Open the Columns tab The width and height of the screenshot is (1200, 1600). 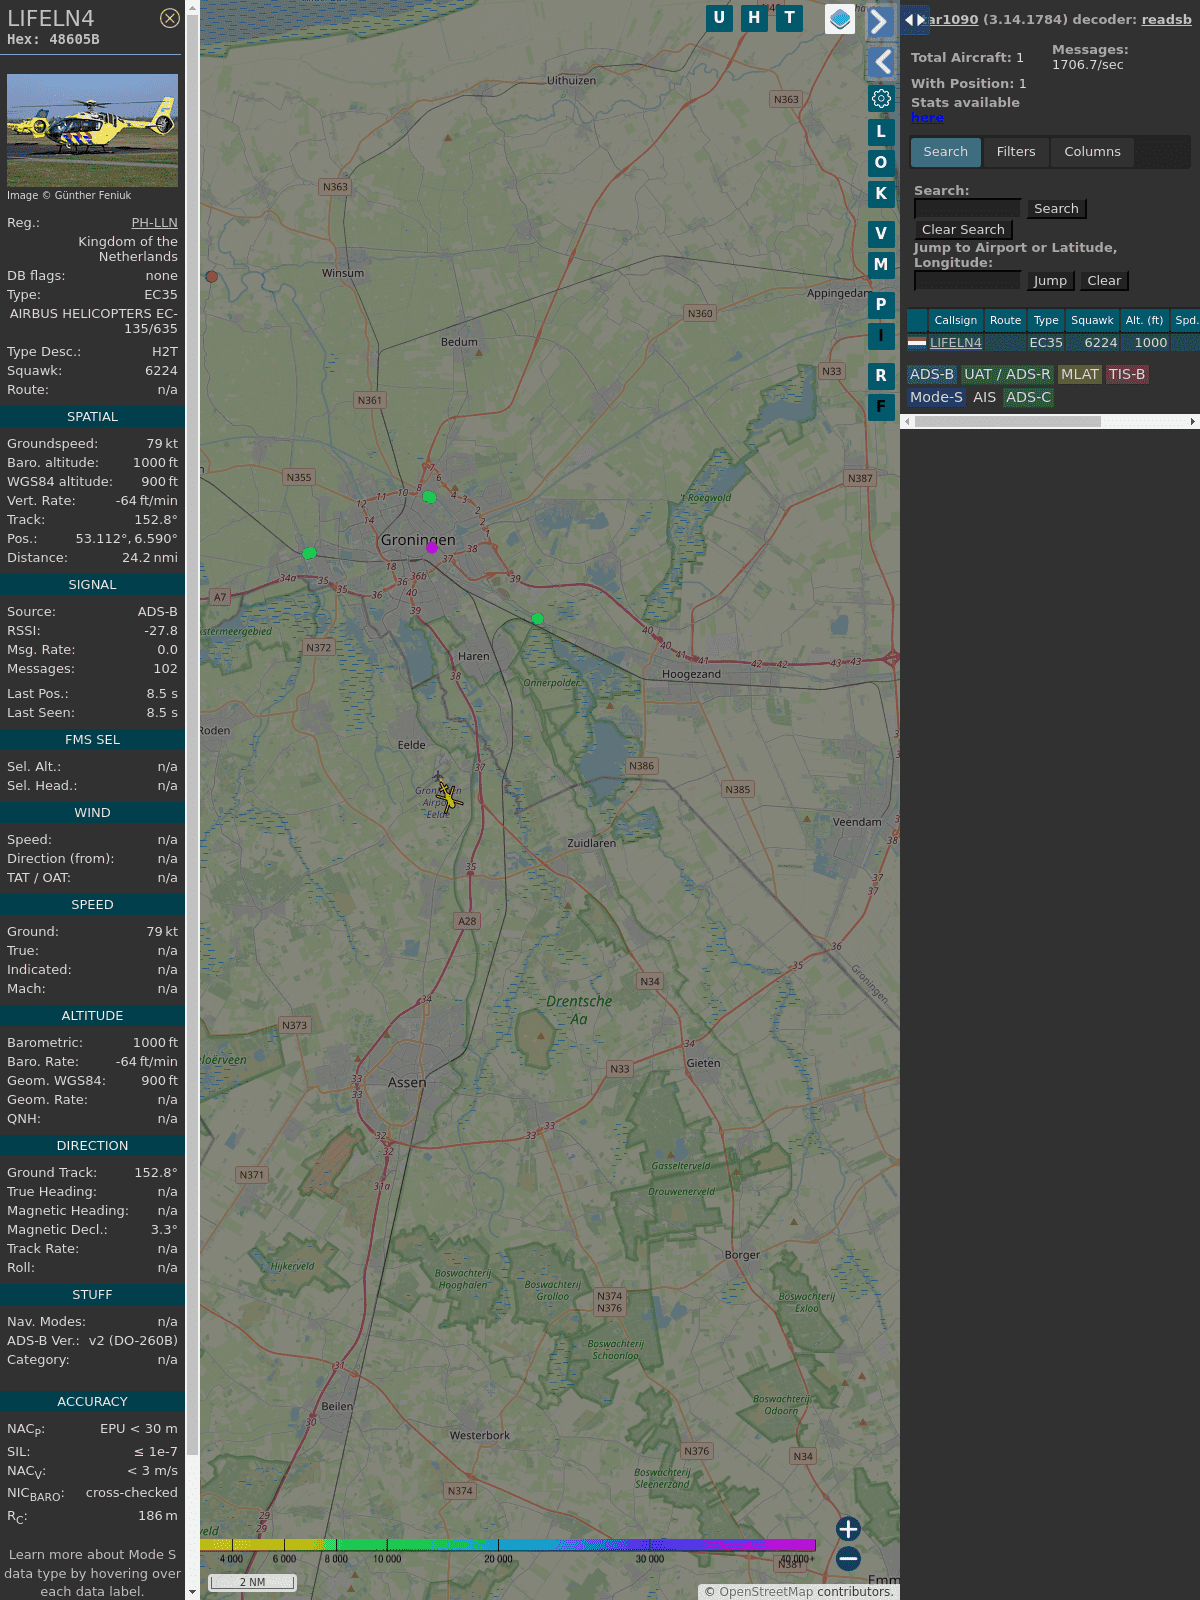point(1092,152)
